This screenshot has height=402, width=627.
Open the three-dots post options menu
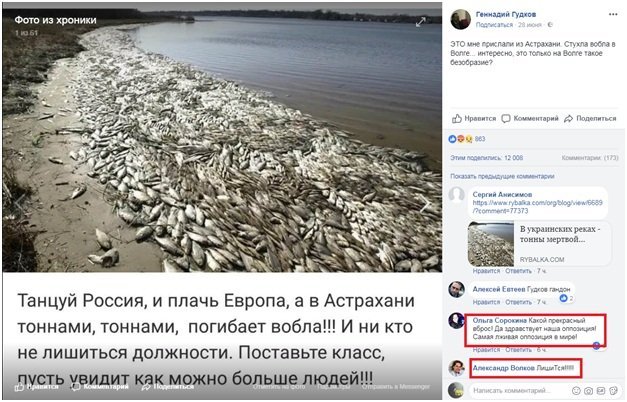coord(613,14)
